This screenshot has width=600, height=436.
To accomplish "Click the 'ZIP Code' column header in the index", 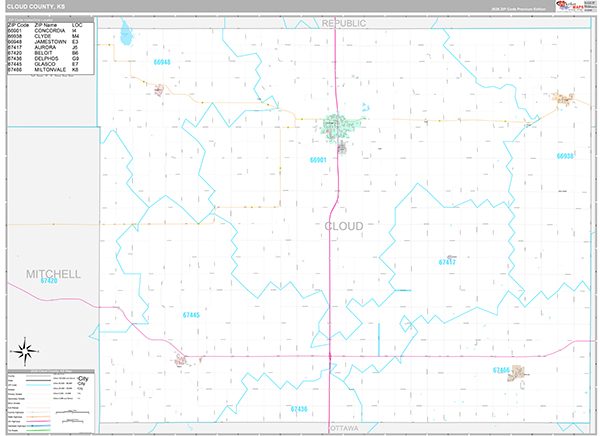I will (18, 25).
